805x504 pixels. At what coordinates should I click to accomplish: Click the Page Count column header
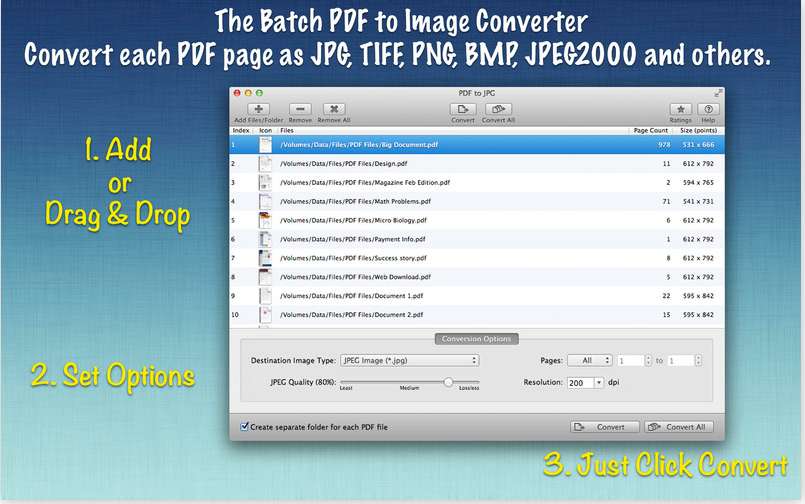(x=650, y=130)
